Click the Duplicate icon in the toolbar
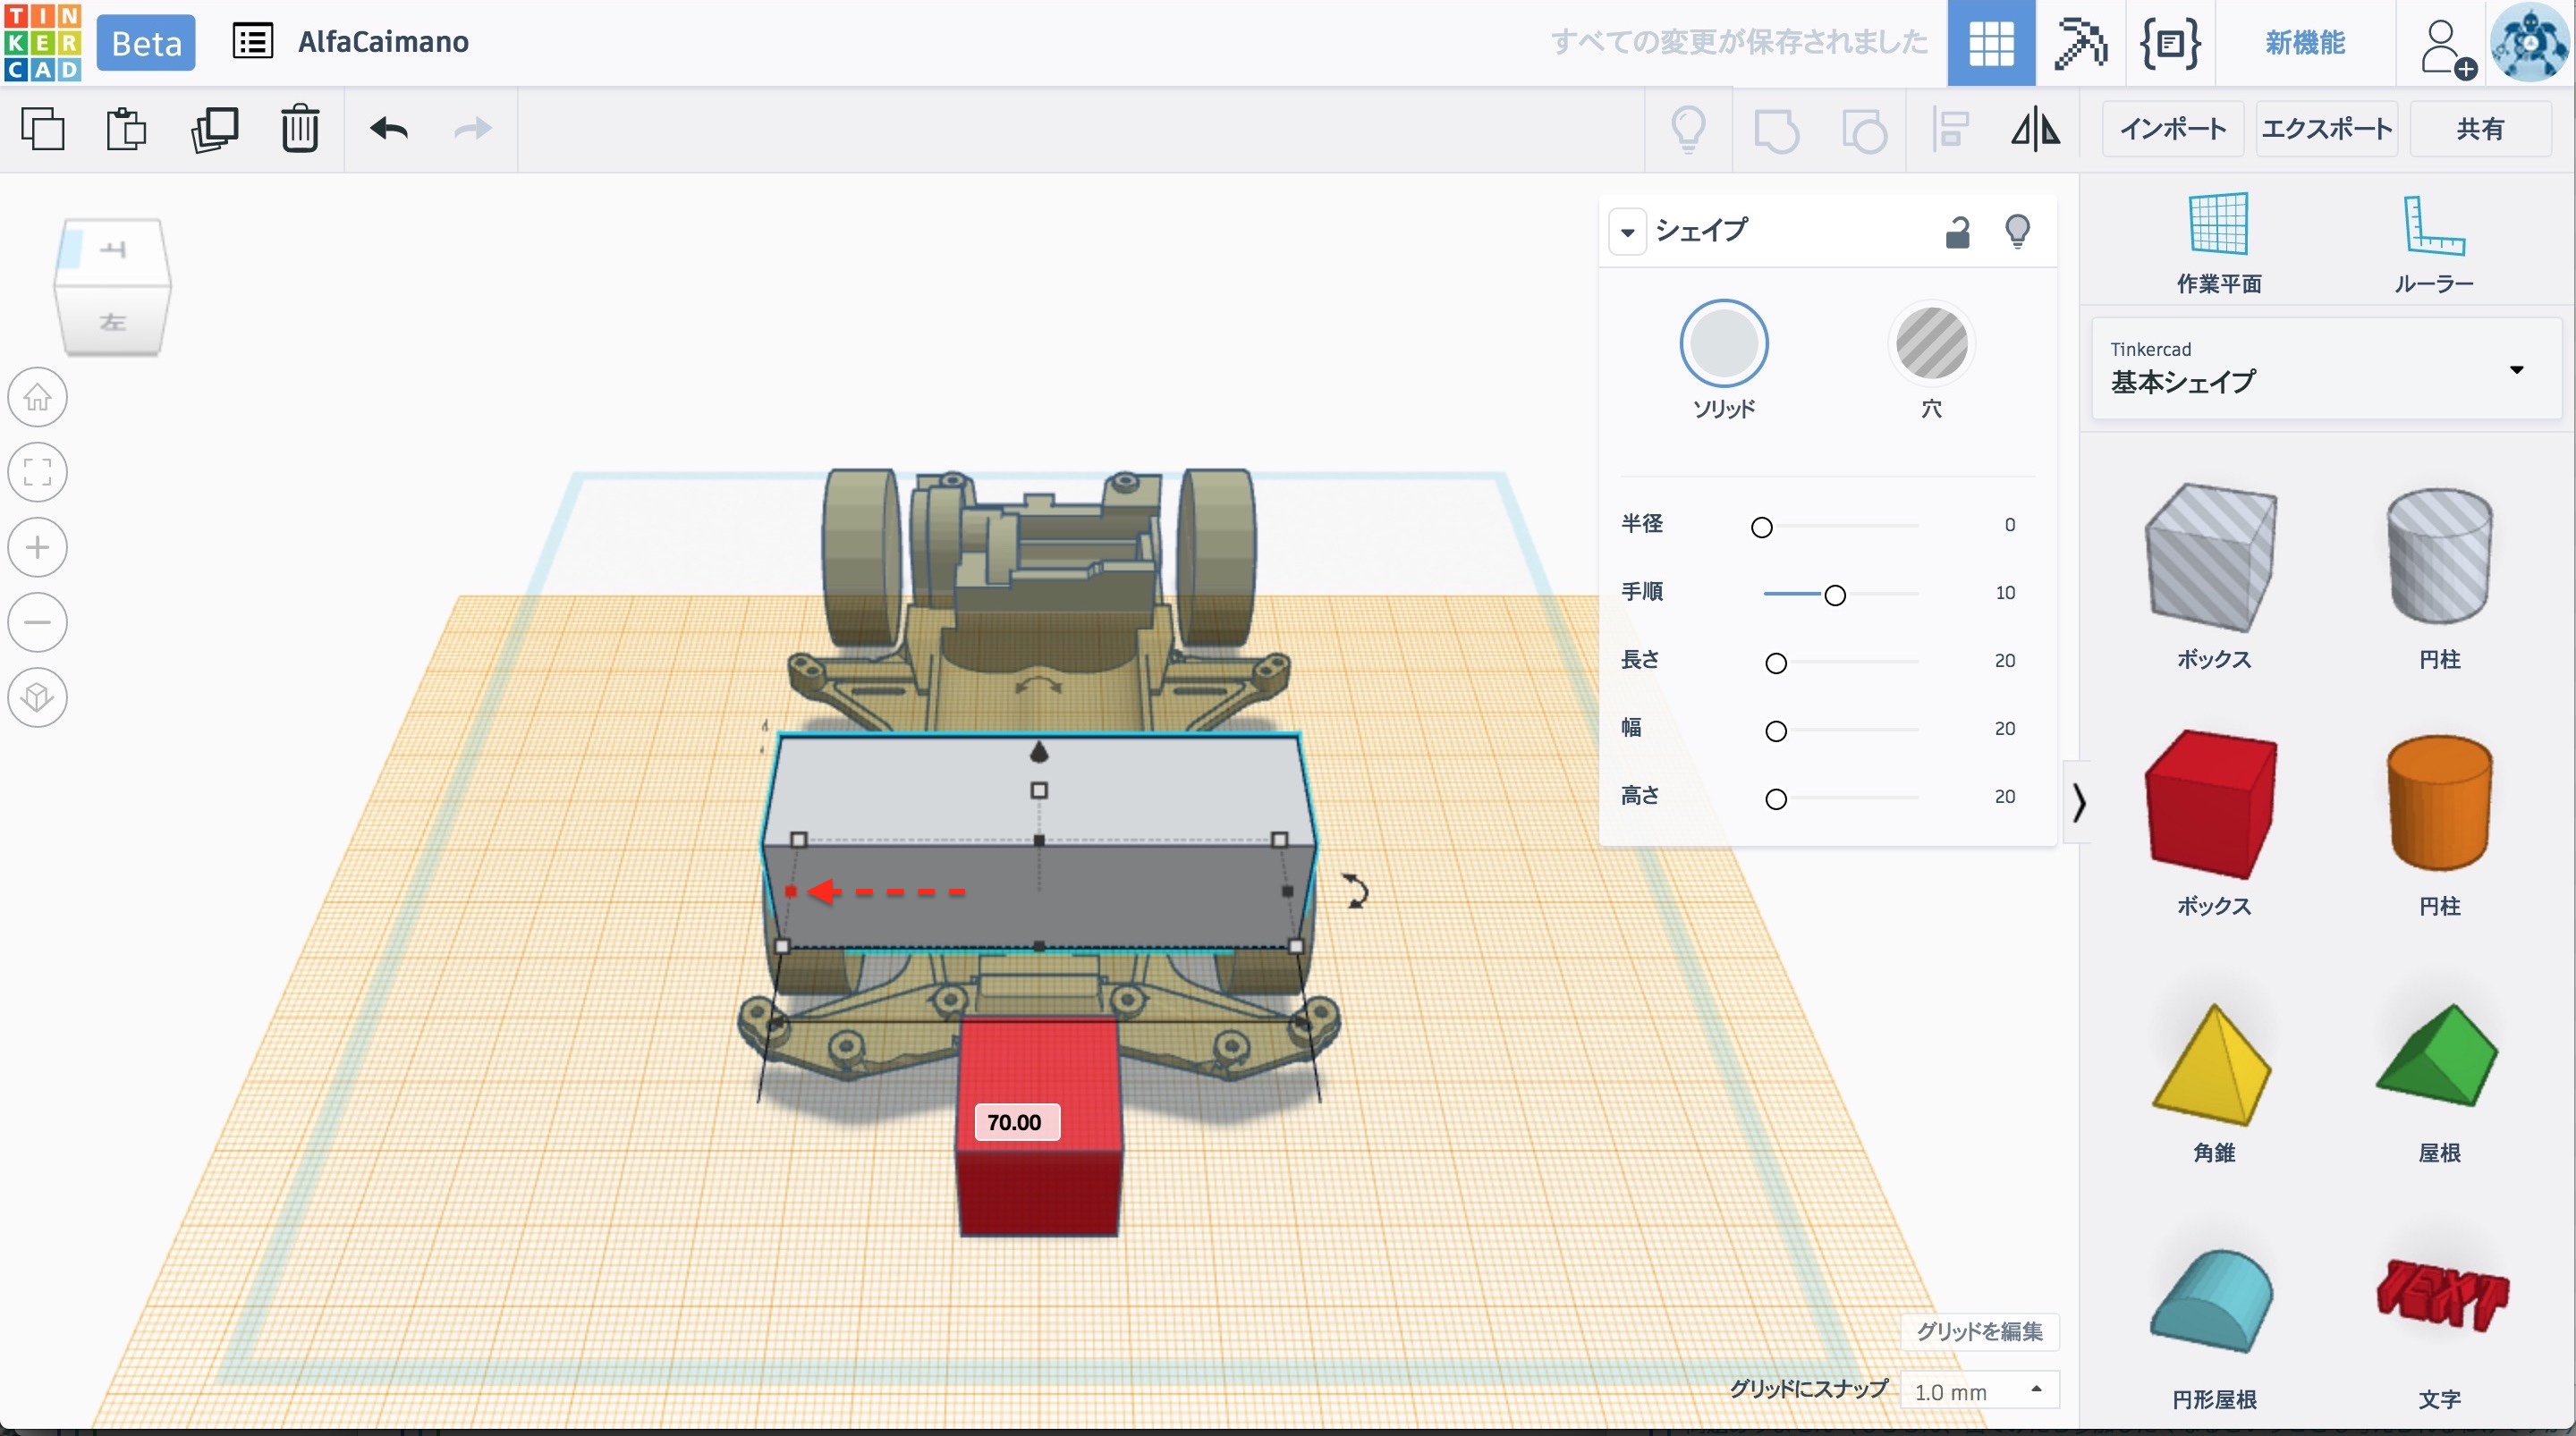The height and width of the screenshot is (1436, 2576). click(x=214, y=129)
